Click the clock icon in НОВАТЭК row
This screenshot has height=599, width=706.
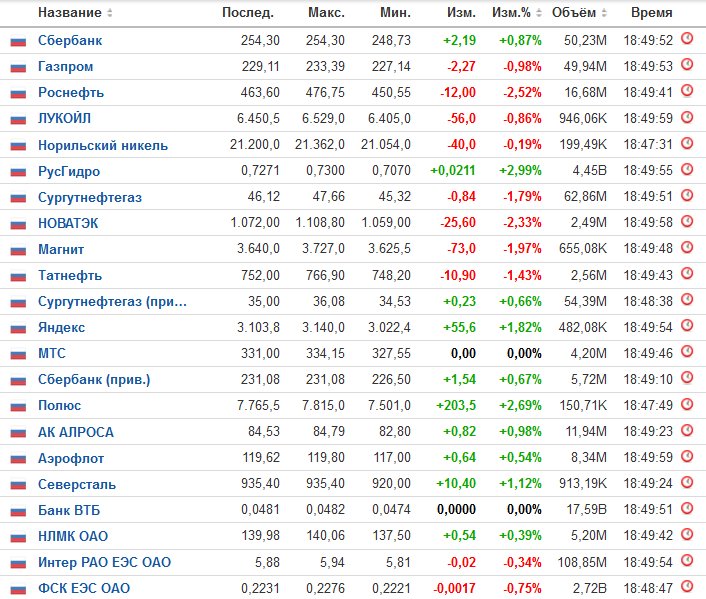[687, 221]
